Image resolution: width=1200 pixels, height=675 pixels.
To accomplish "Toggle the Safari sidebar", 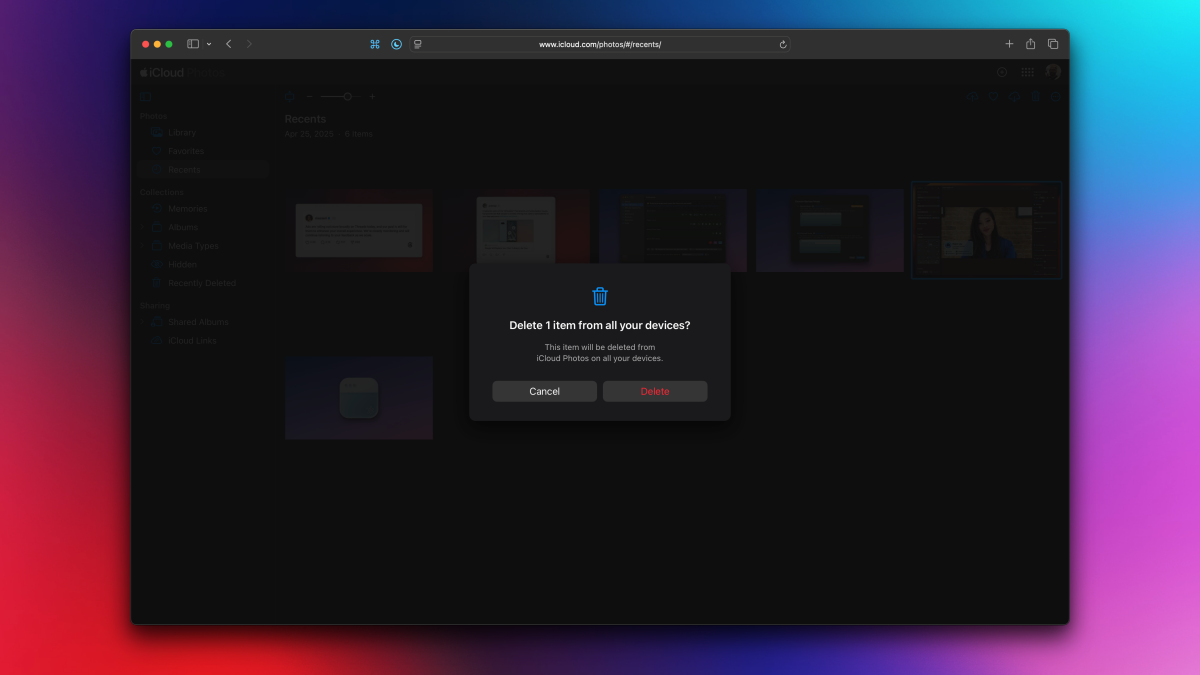I will click(x=193, y=44).
